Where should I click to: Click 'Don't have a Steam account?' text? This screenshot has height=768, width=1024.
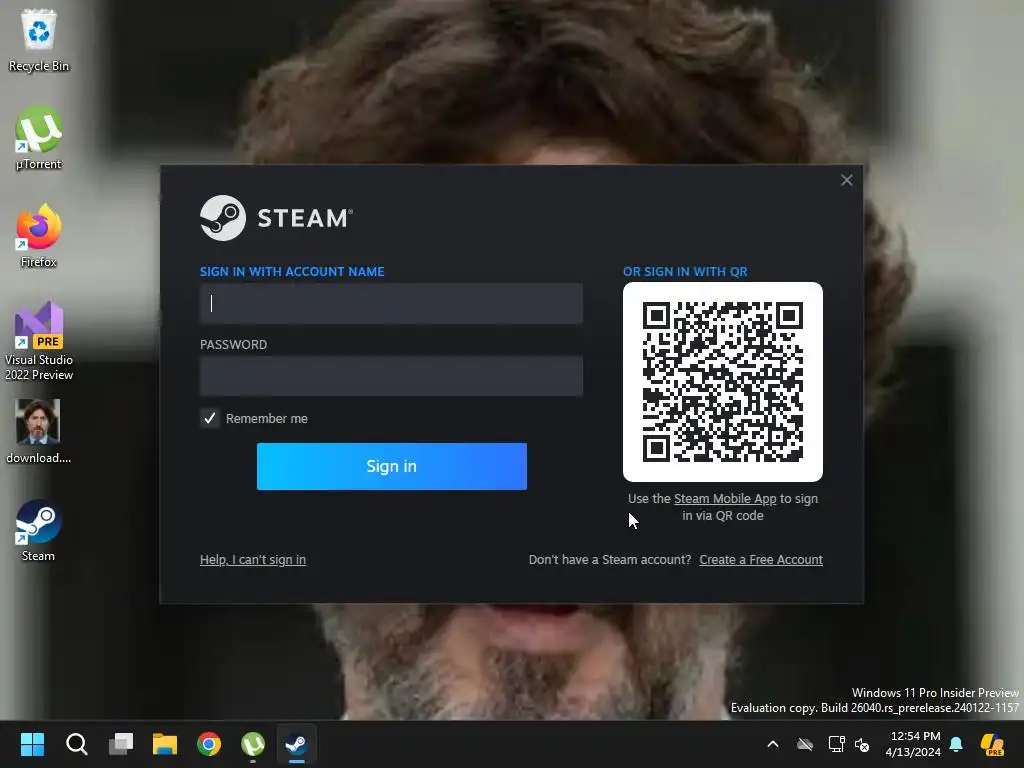click(610, 560)
